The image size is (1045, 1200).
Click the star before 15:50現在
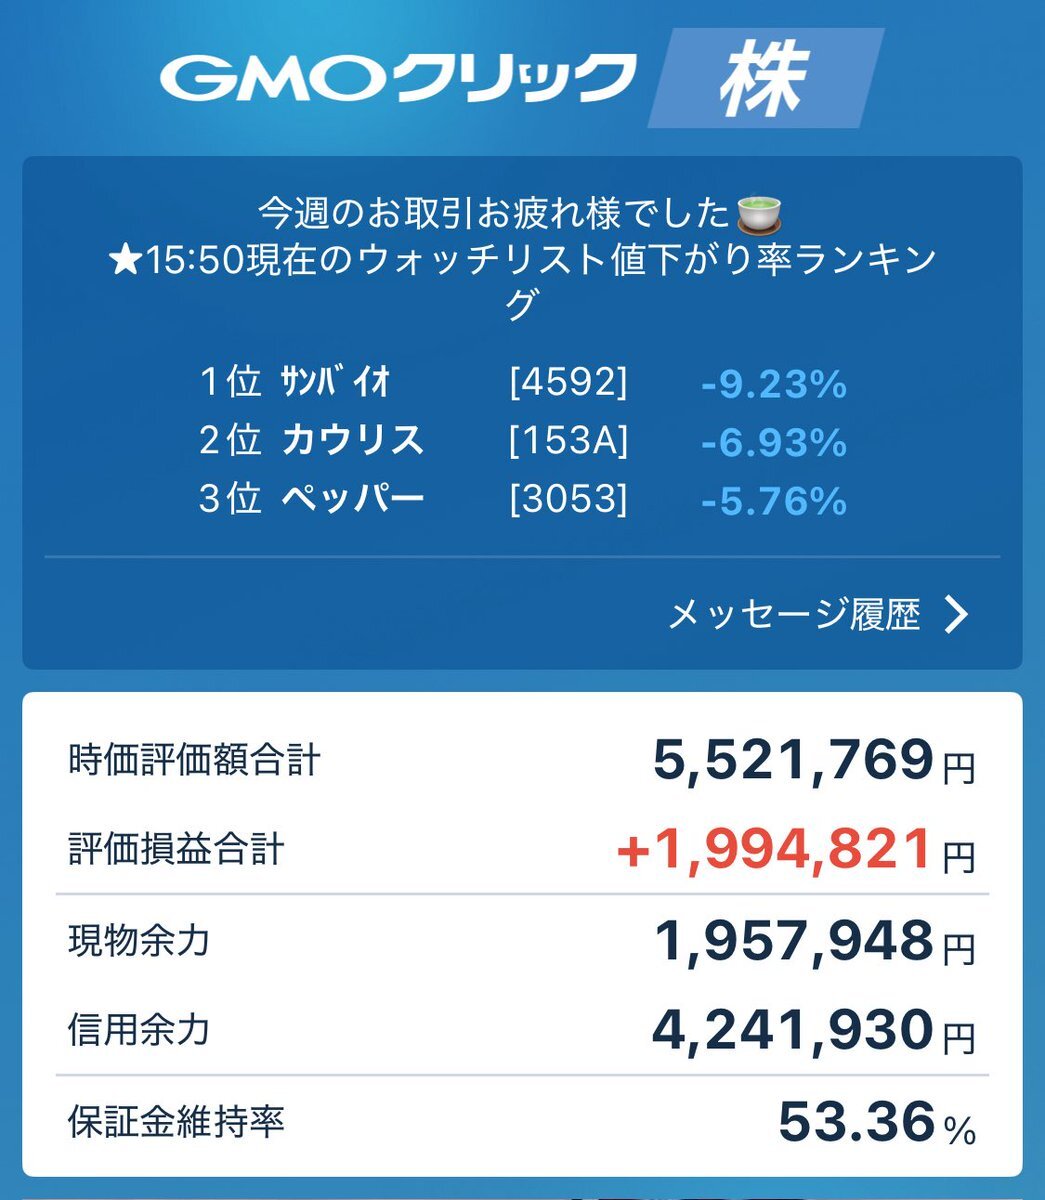124,261
